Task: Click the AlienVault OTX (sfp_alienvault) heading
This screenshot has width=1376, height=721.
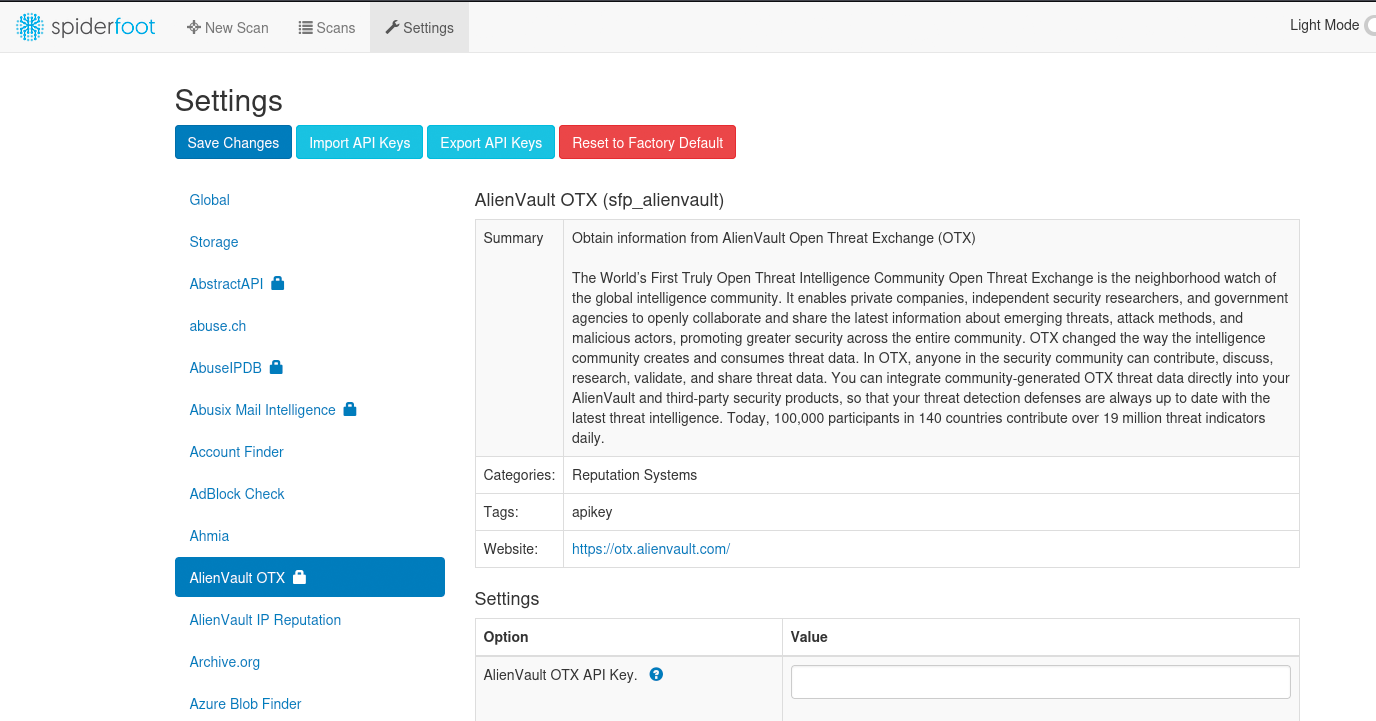Action: coord(599,200)
